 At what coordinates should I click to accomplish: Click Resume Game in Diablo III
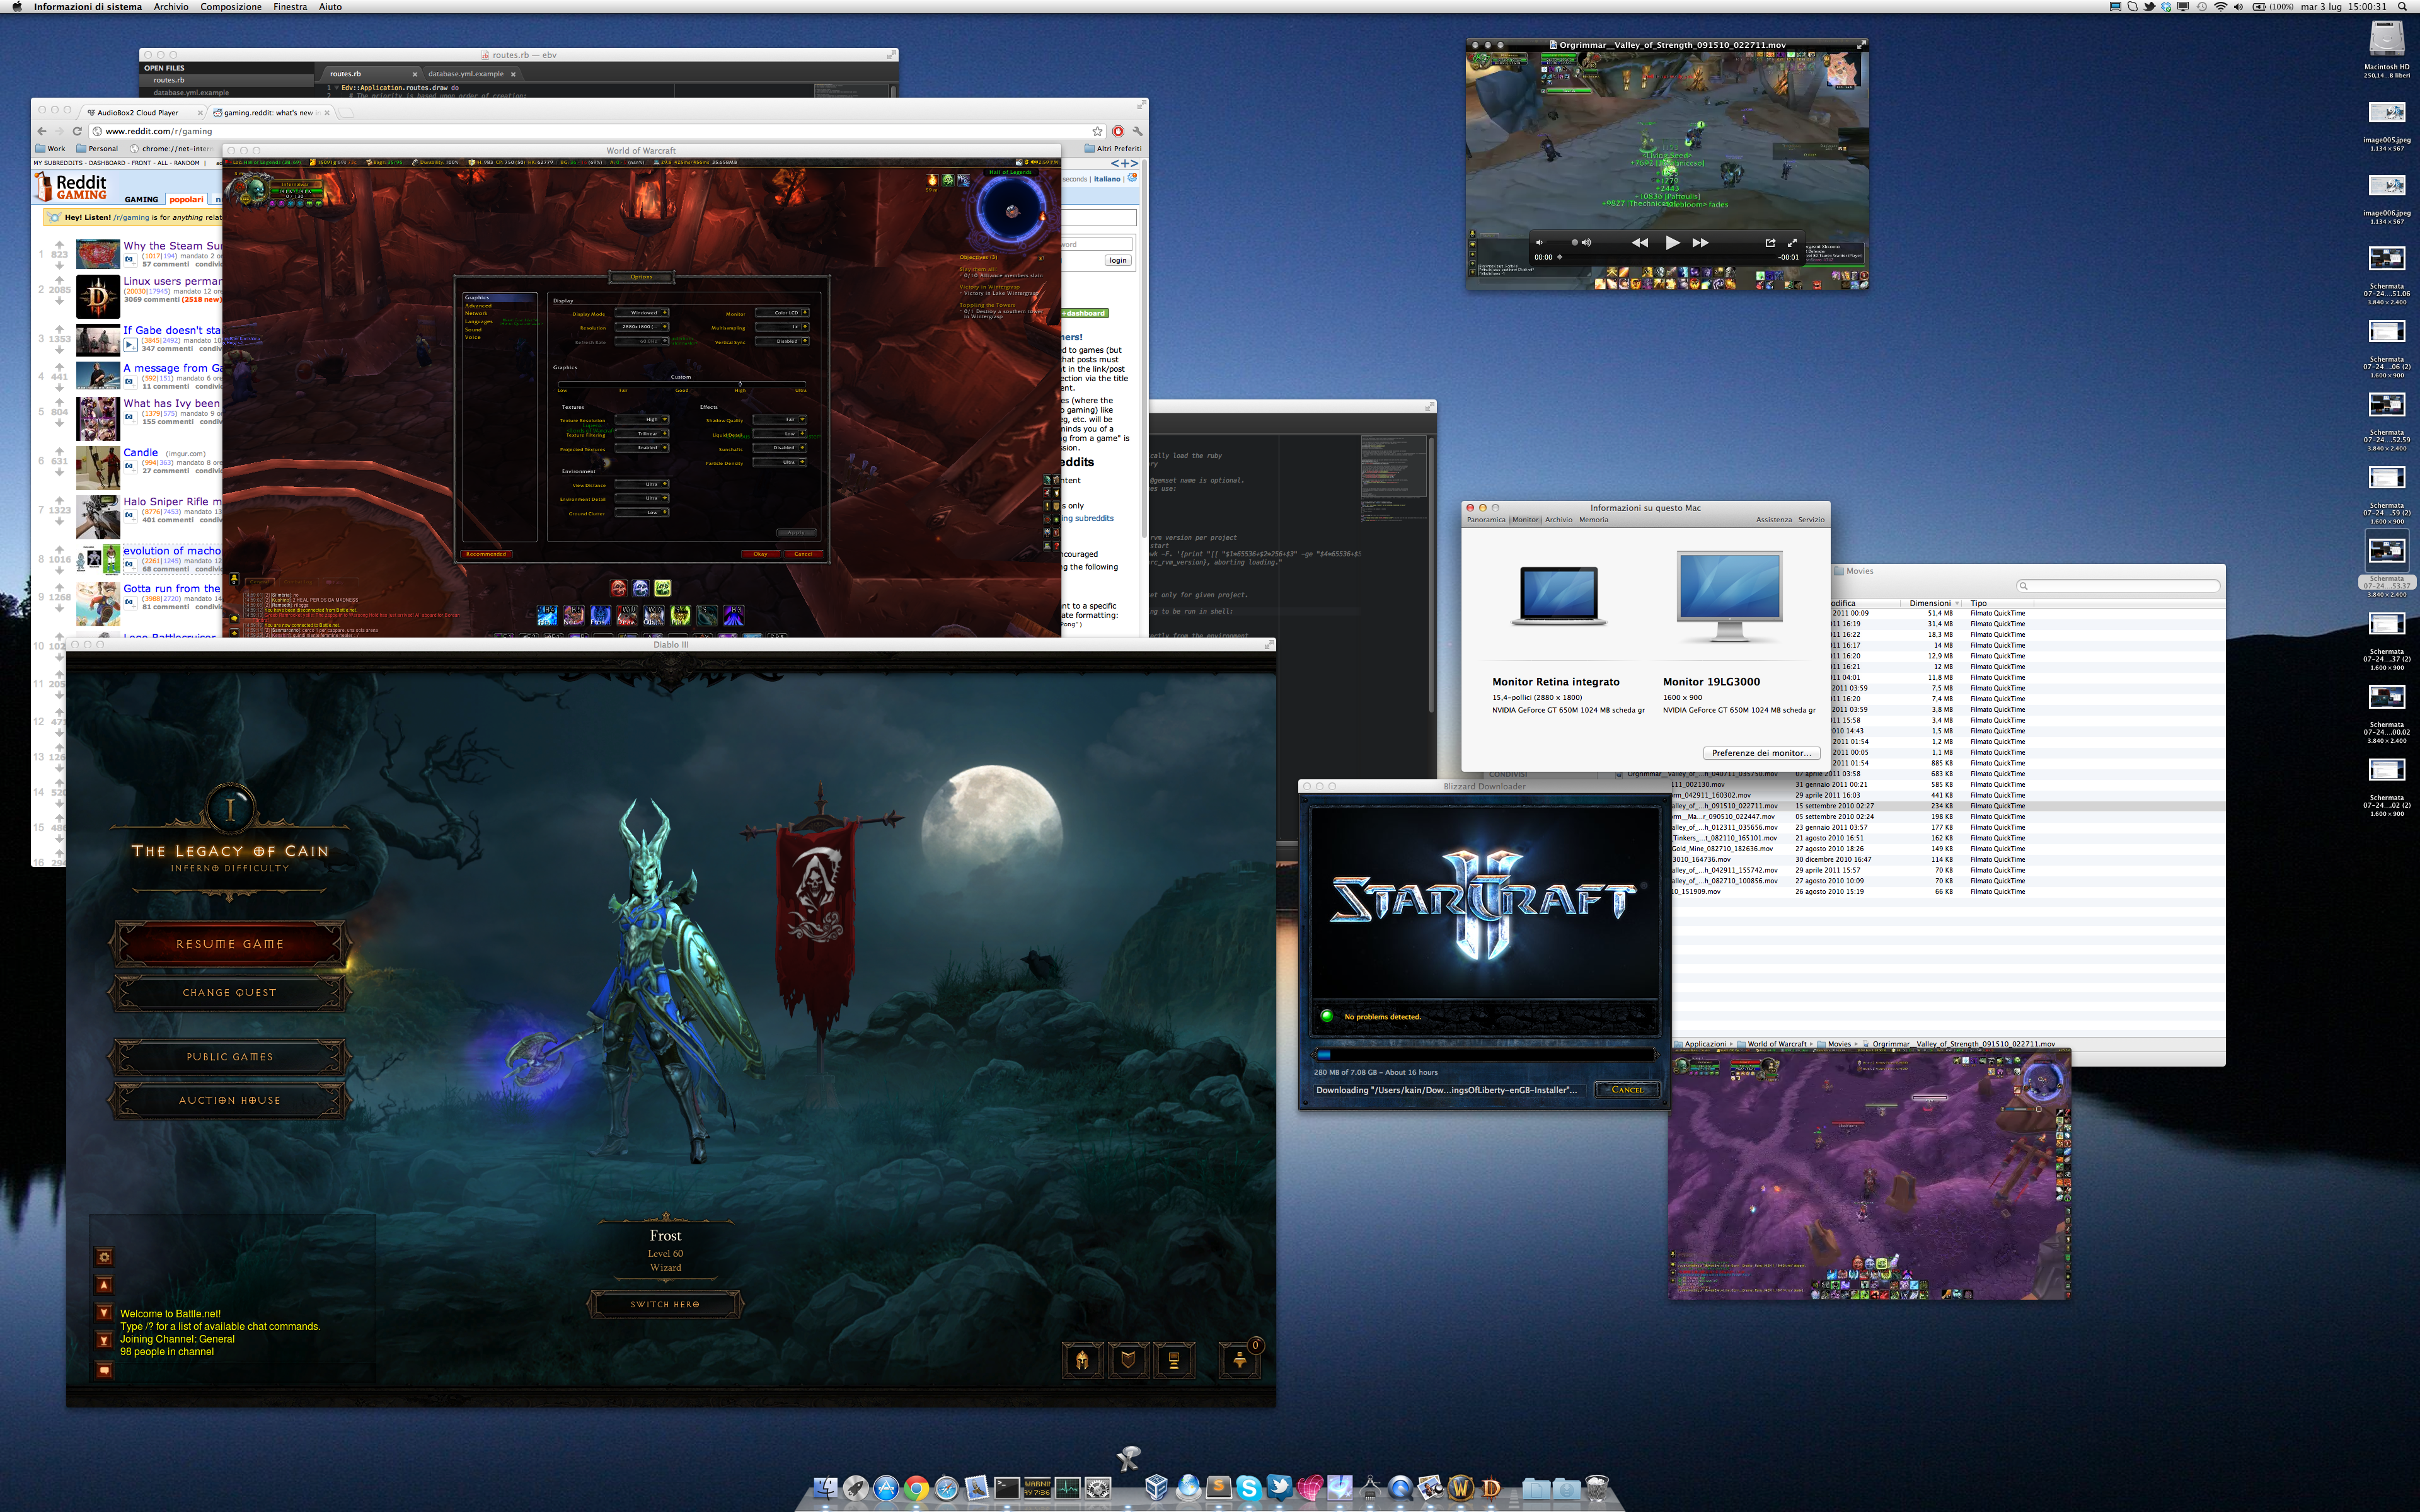[x=230, y=944]
